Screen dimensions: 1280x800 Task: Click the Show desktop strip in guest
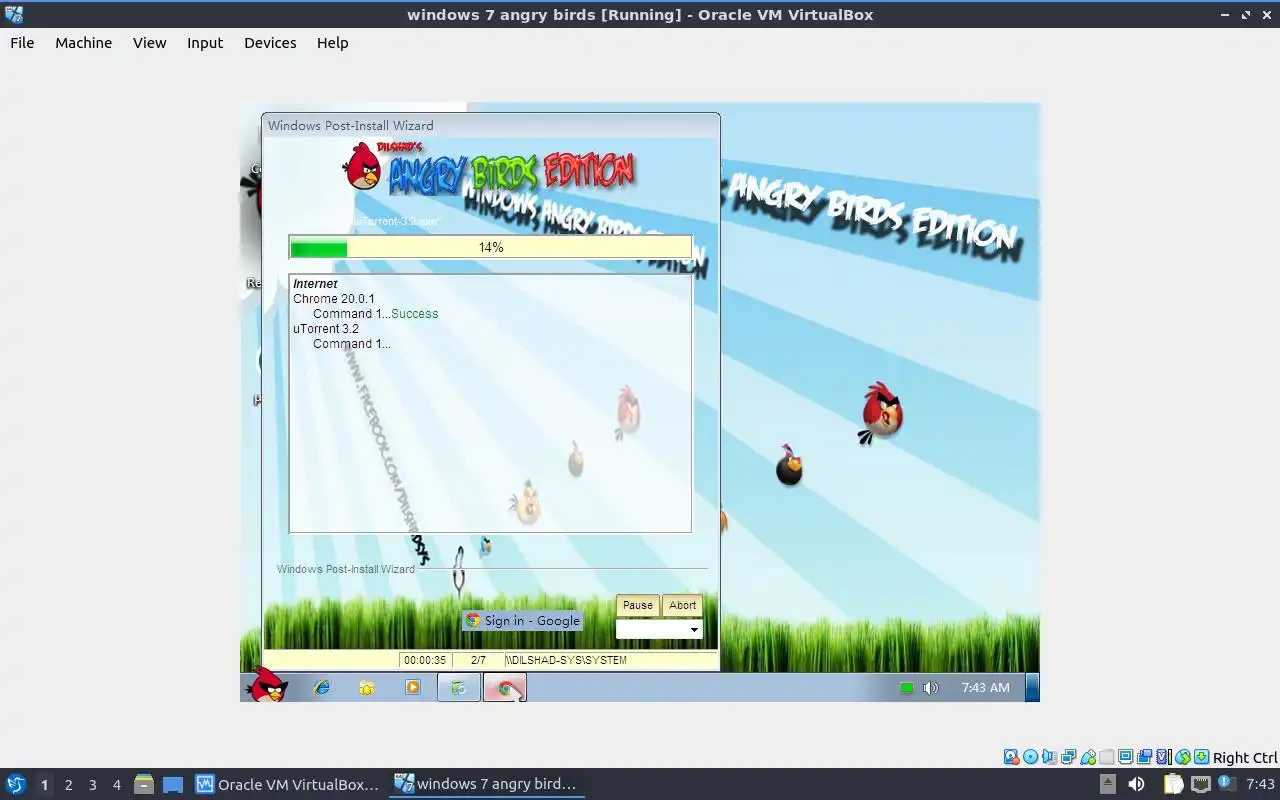[x=1033, y=687]
